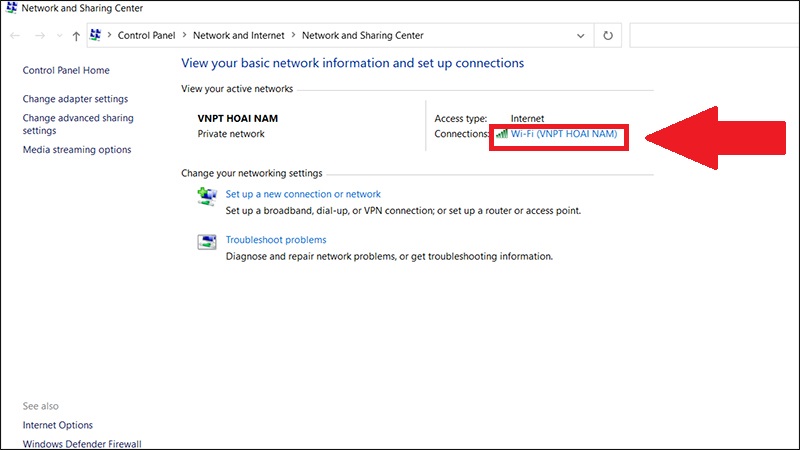Open the recent locations dropdown arrow
The width and height of the screenshot is (800, 450).
pyautogui.click(x=59, y=36)
